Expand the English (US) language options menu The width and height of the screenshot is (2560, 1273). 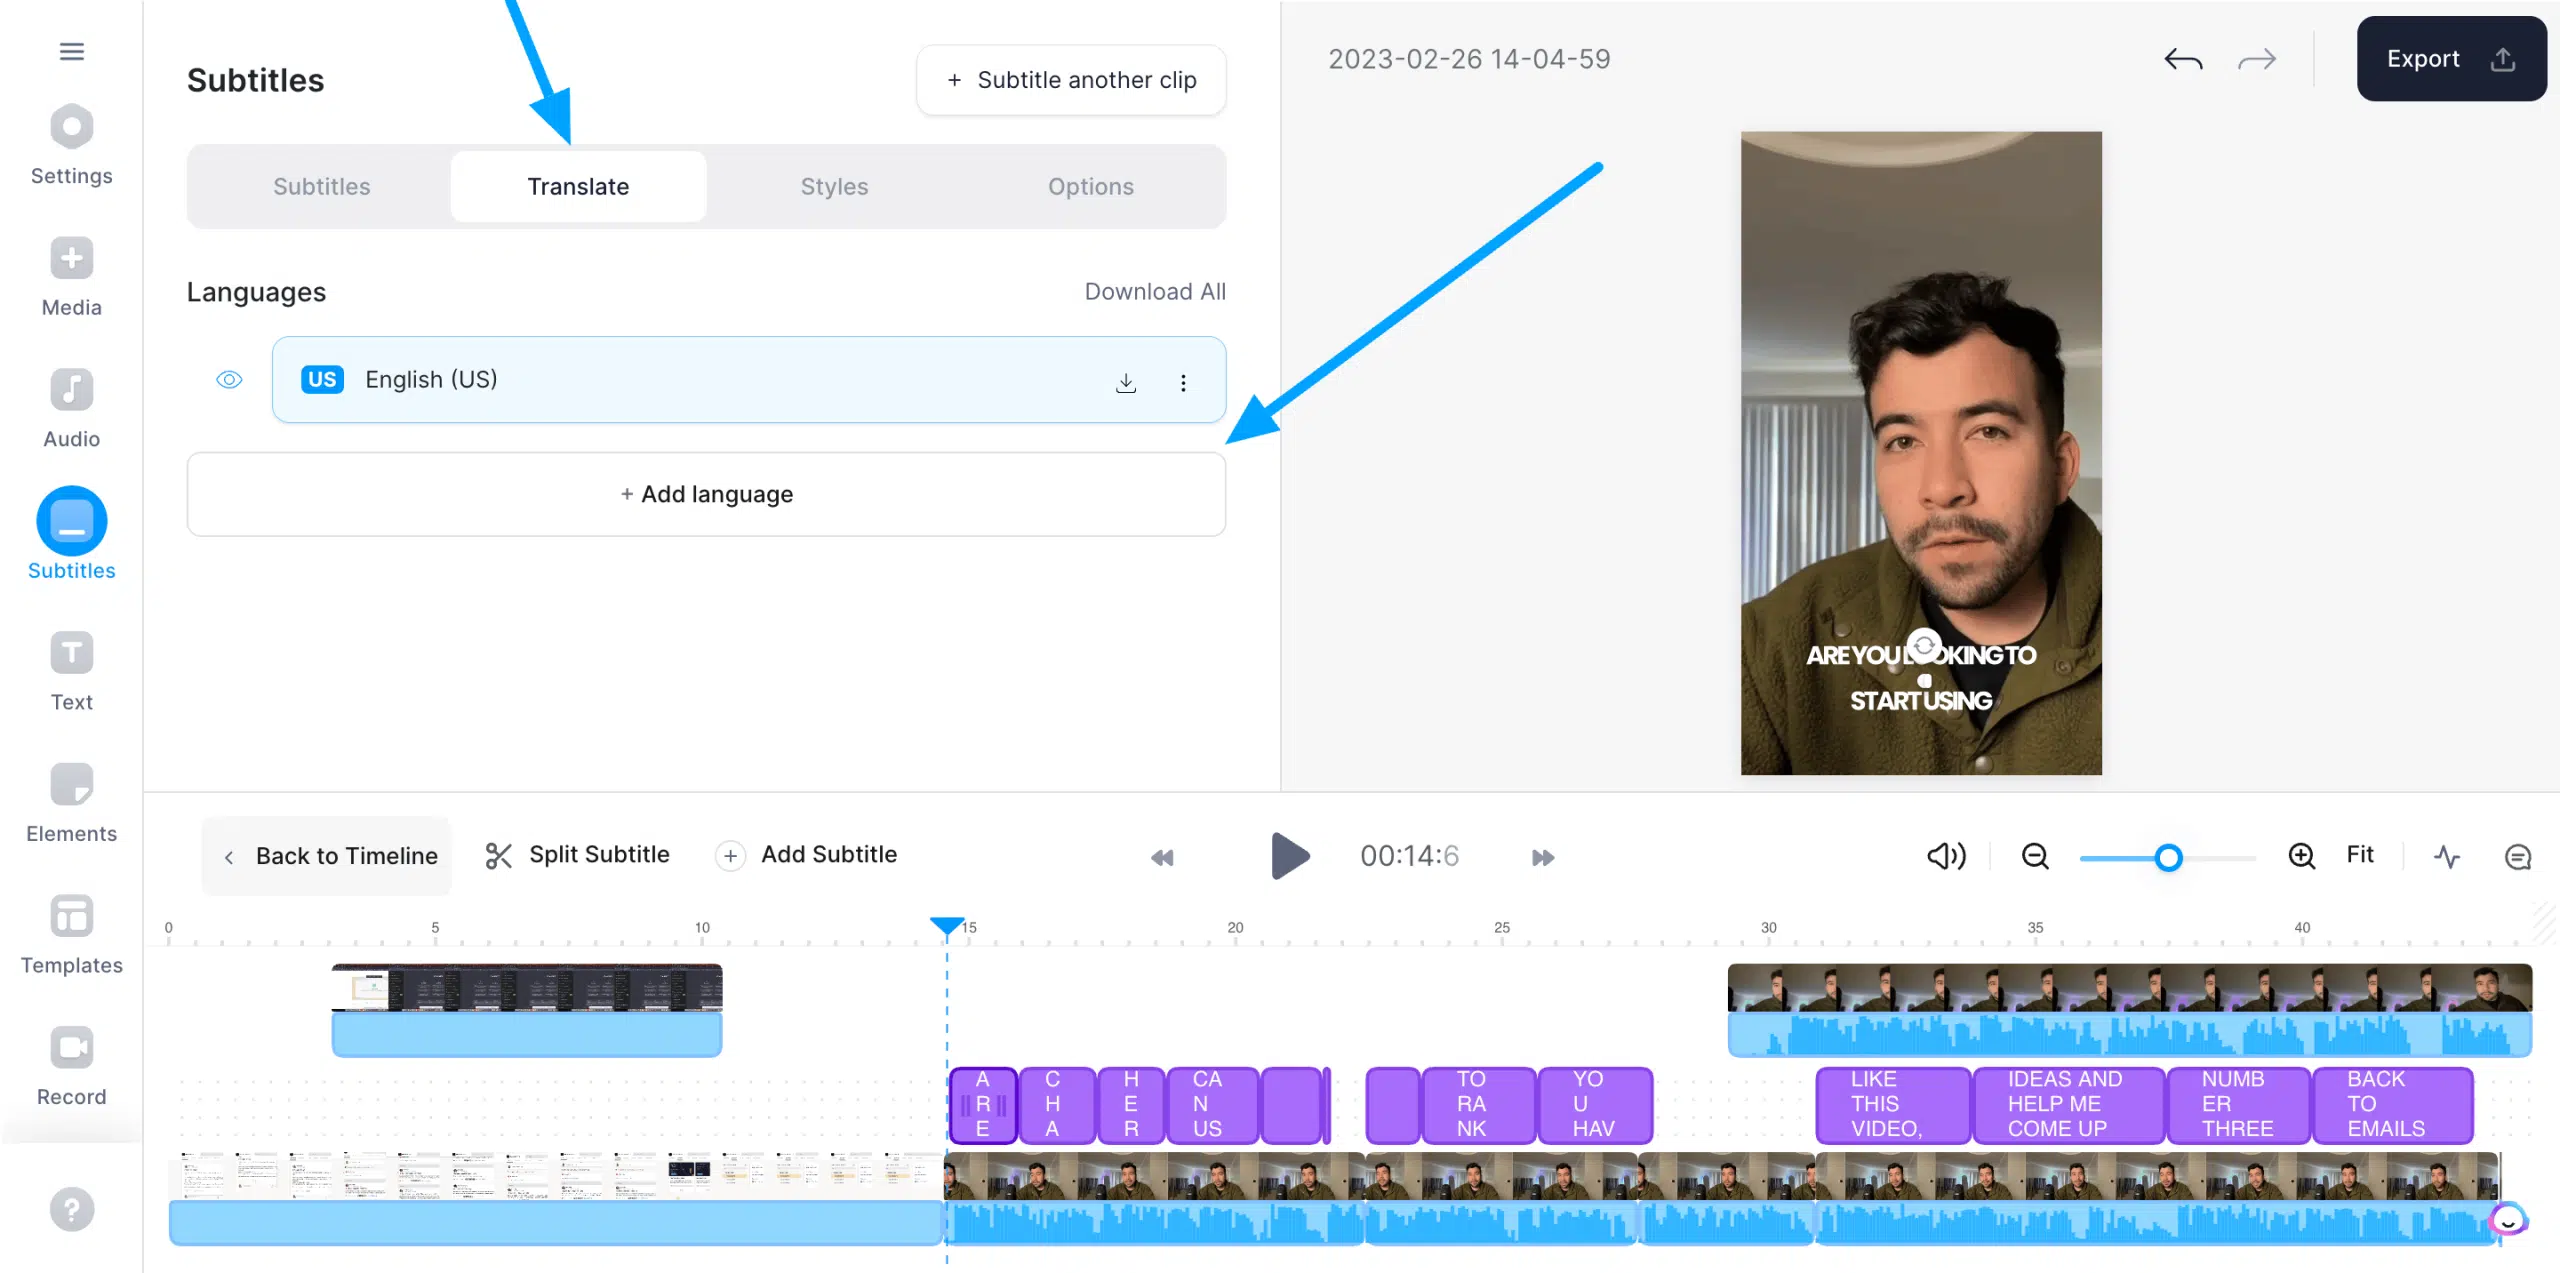(x=1184, y=380)
